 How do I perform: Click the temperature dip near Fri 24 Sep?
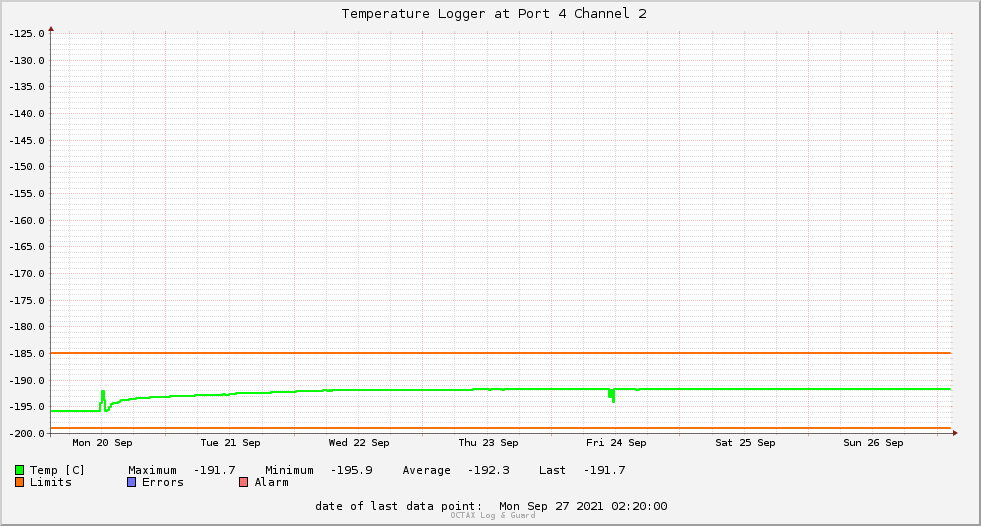(x=612, y=396)
